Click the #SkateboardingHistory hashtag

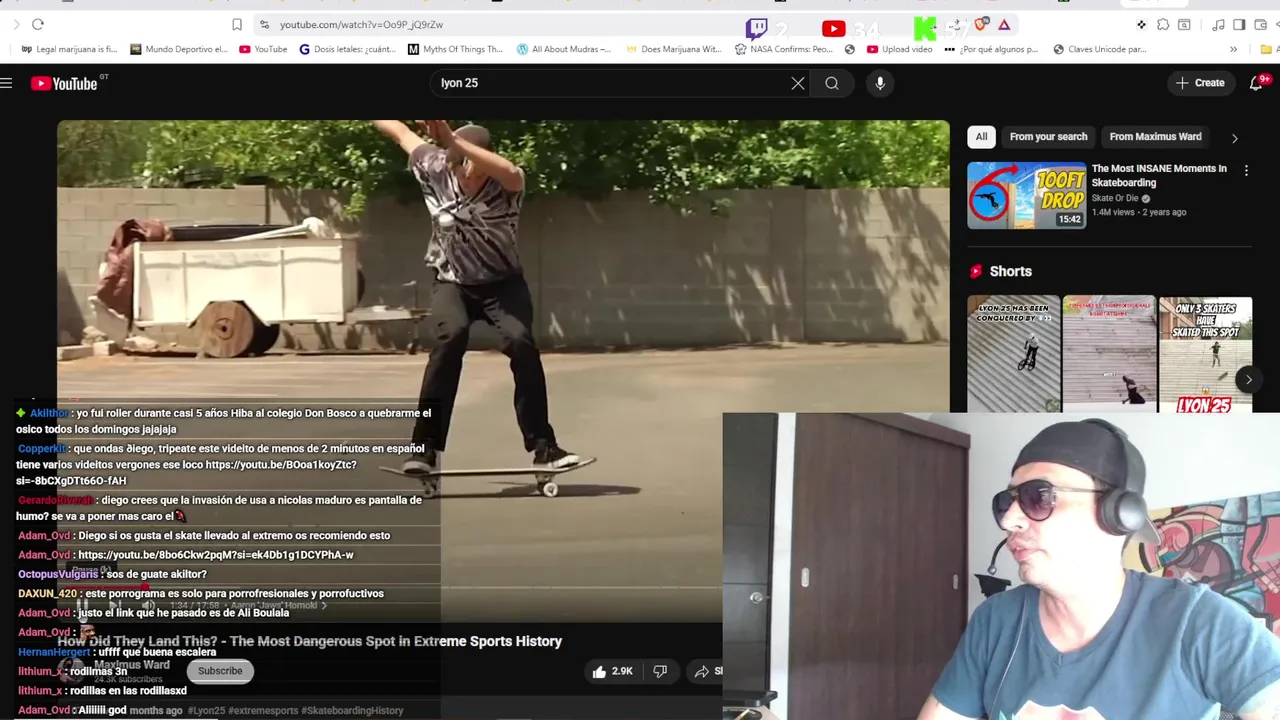(x=353, y=710)
